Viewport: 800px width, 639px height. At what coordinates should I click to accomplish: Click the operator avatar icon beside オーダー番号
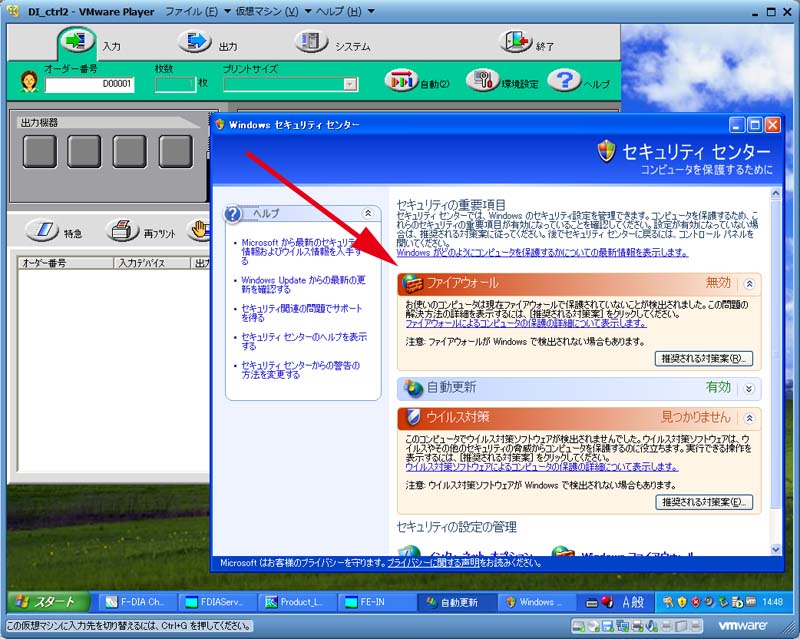click(x=29, y=82)
